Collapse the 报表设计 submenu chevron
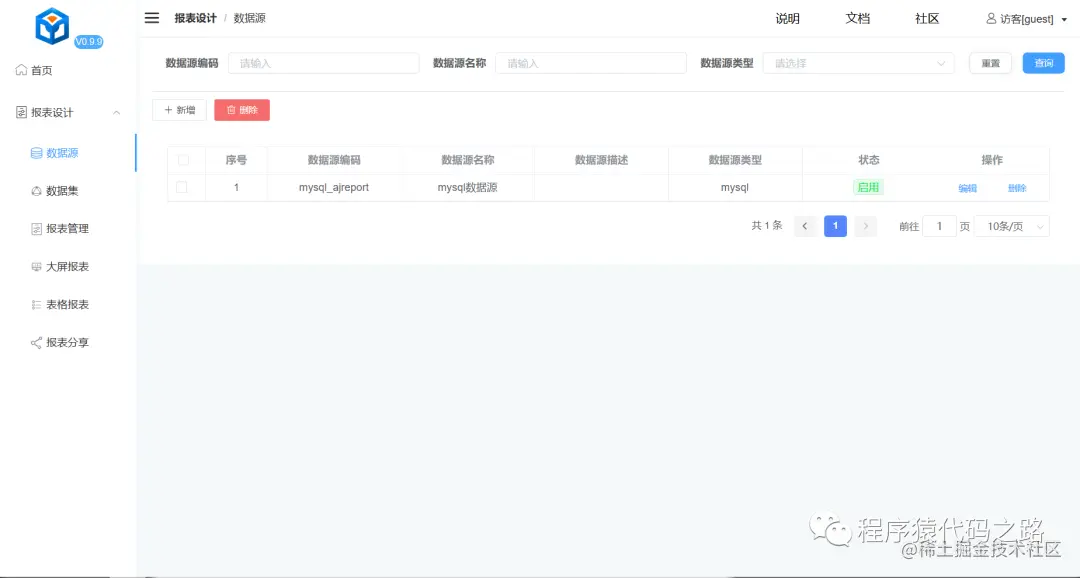This screenshot has height=578, width=1080. pos(116,112)
